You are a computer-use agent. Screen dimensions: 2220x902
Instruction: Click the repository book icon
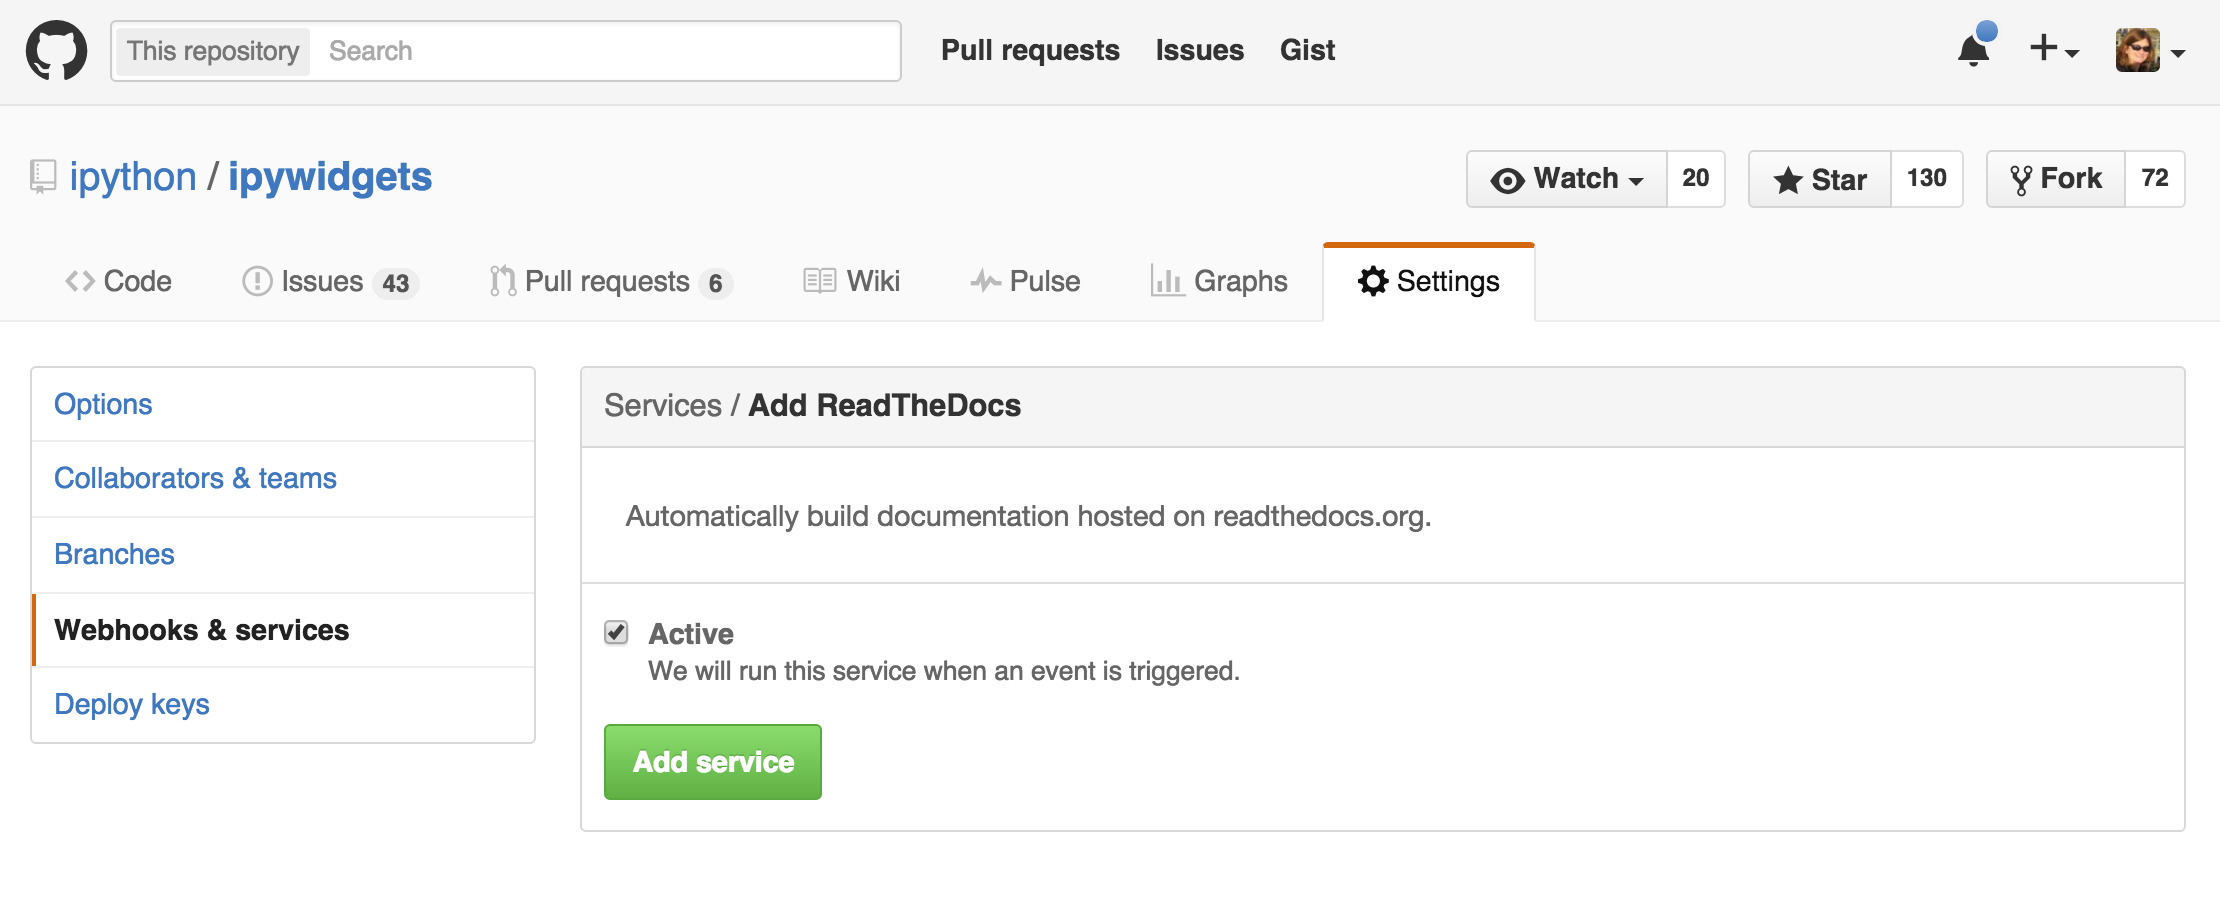pos(42,177)
